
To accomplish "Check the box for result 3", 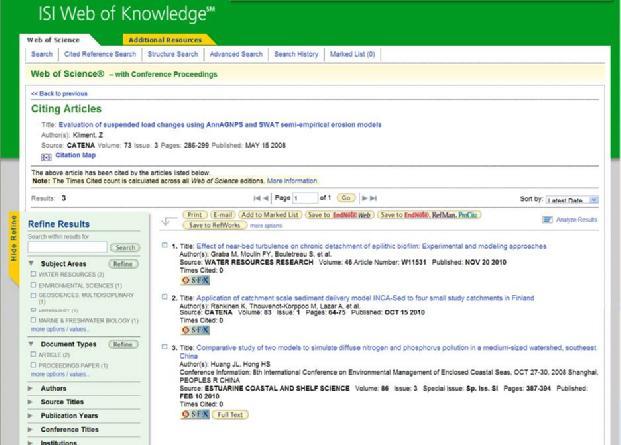I will coord(165,347).
